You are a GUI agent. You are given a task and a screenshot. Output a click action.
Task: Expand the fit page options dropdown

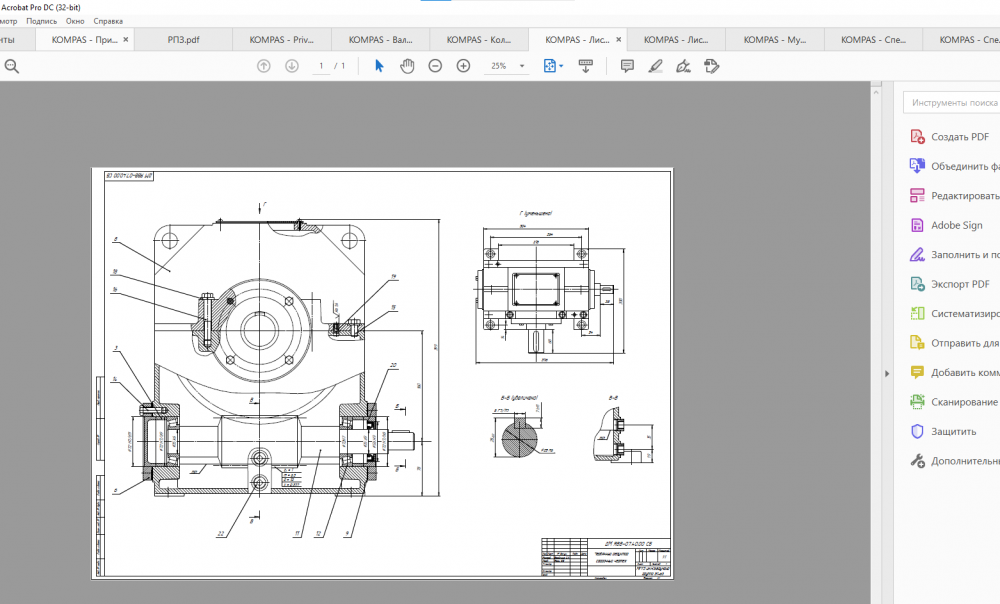(561, 66)
